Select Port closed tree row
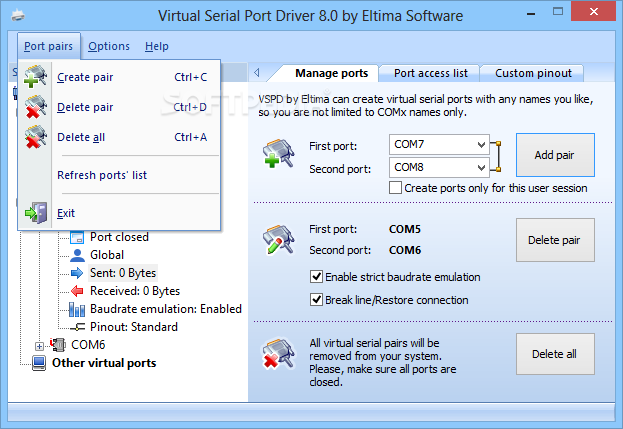Screen dimensions: 623x429 pyautogui.click(x=119, y=237)
